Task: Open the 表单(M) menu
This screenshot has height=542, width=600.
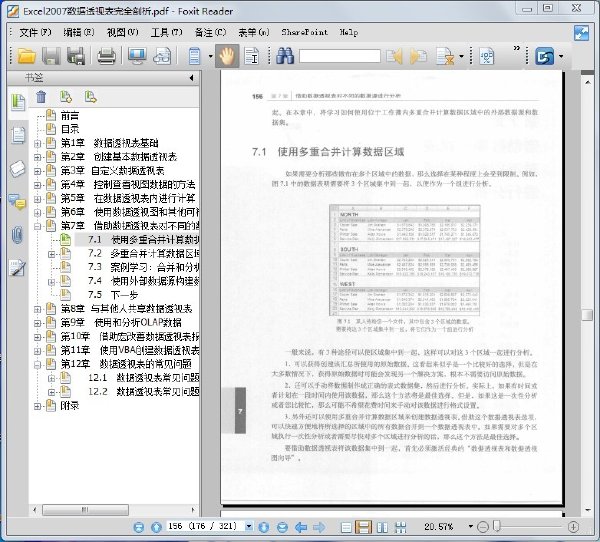Action: pos(254,33)
